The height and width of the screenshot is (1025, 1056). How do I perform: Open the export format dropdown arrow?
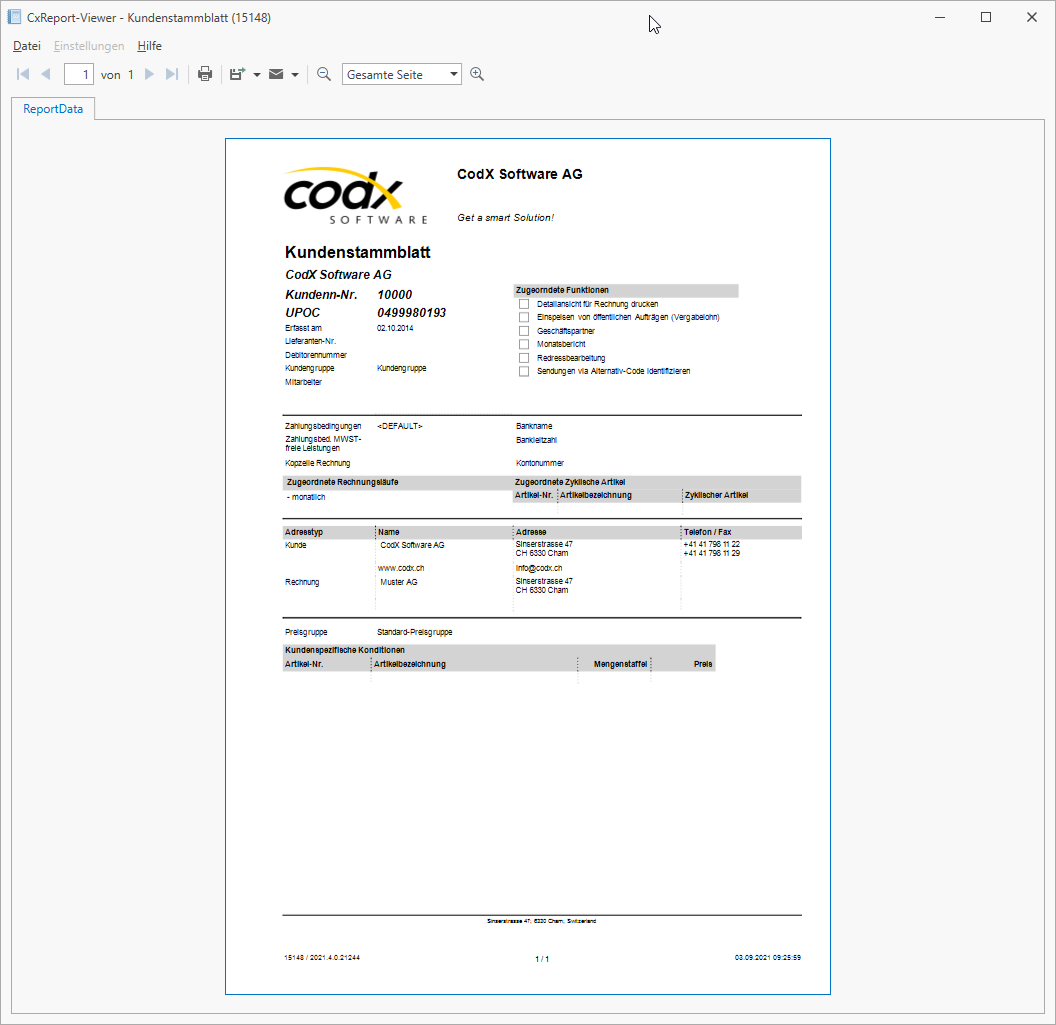point(256,73)
